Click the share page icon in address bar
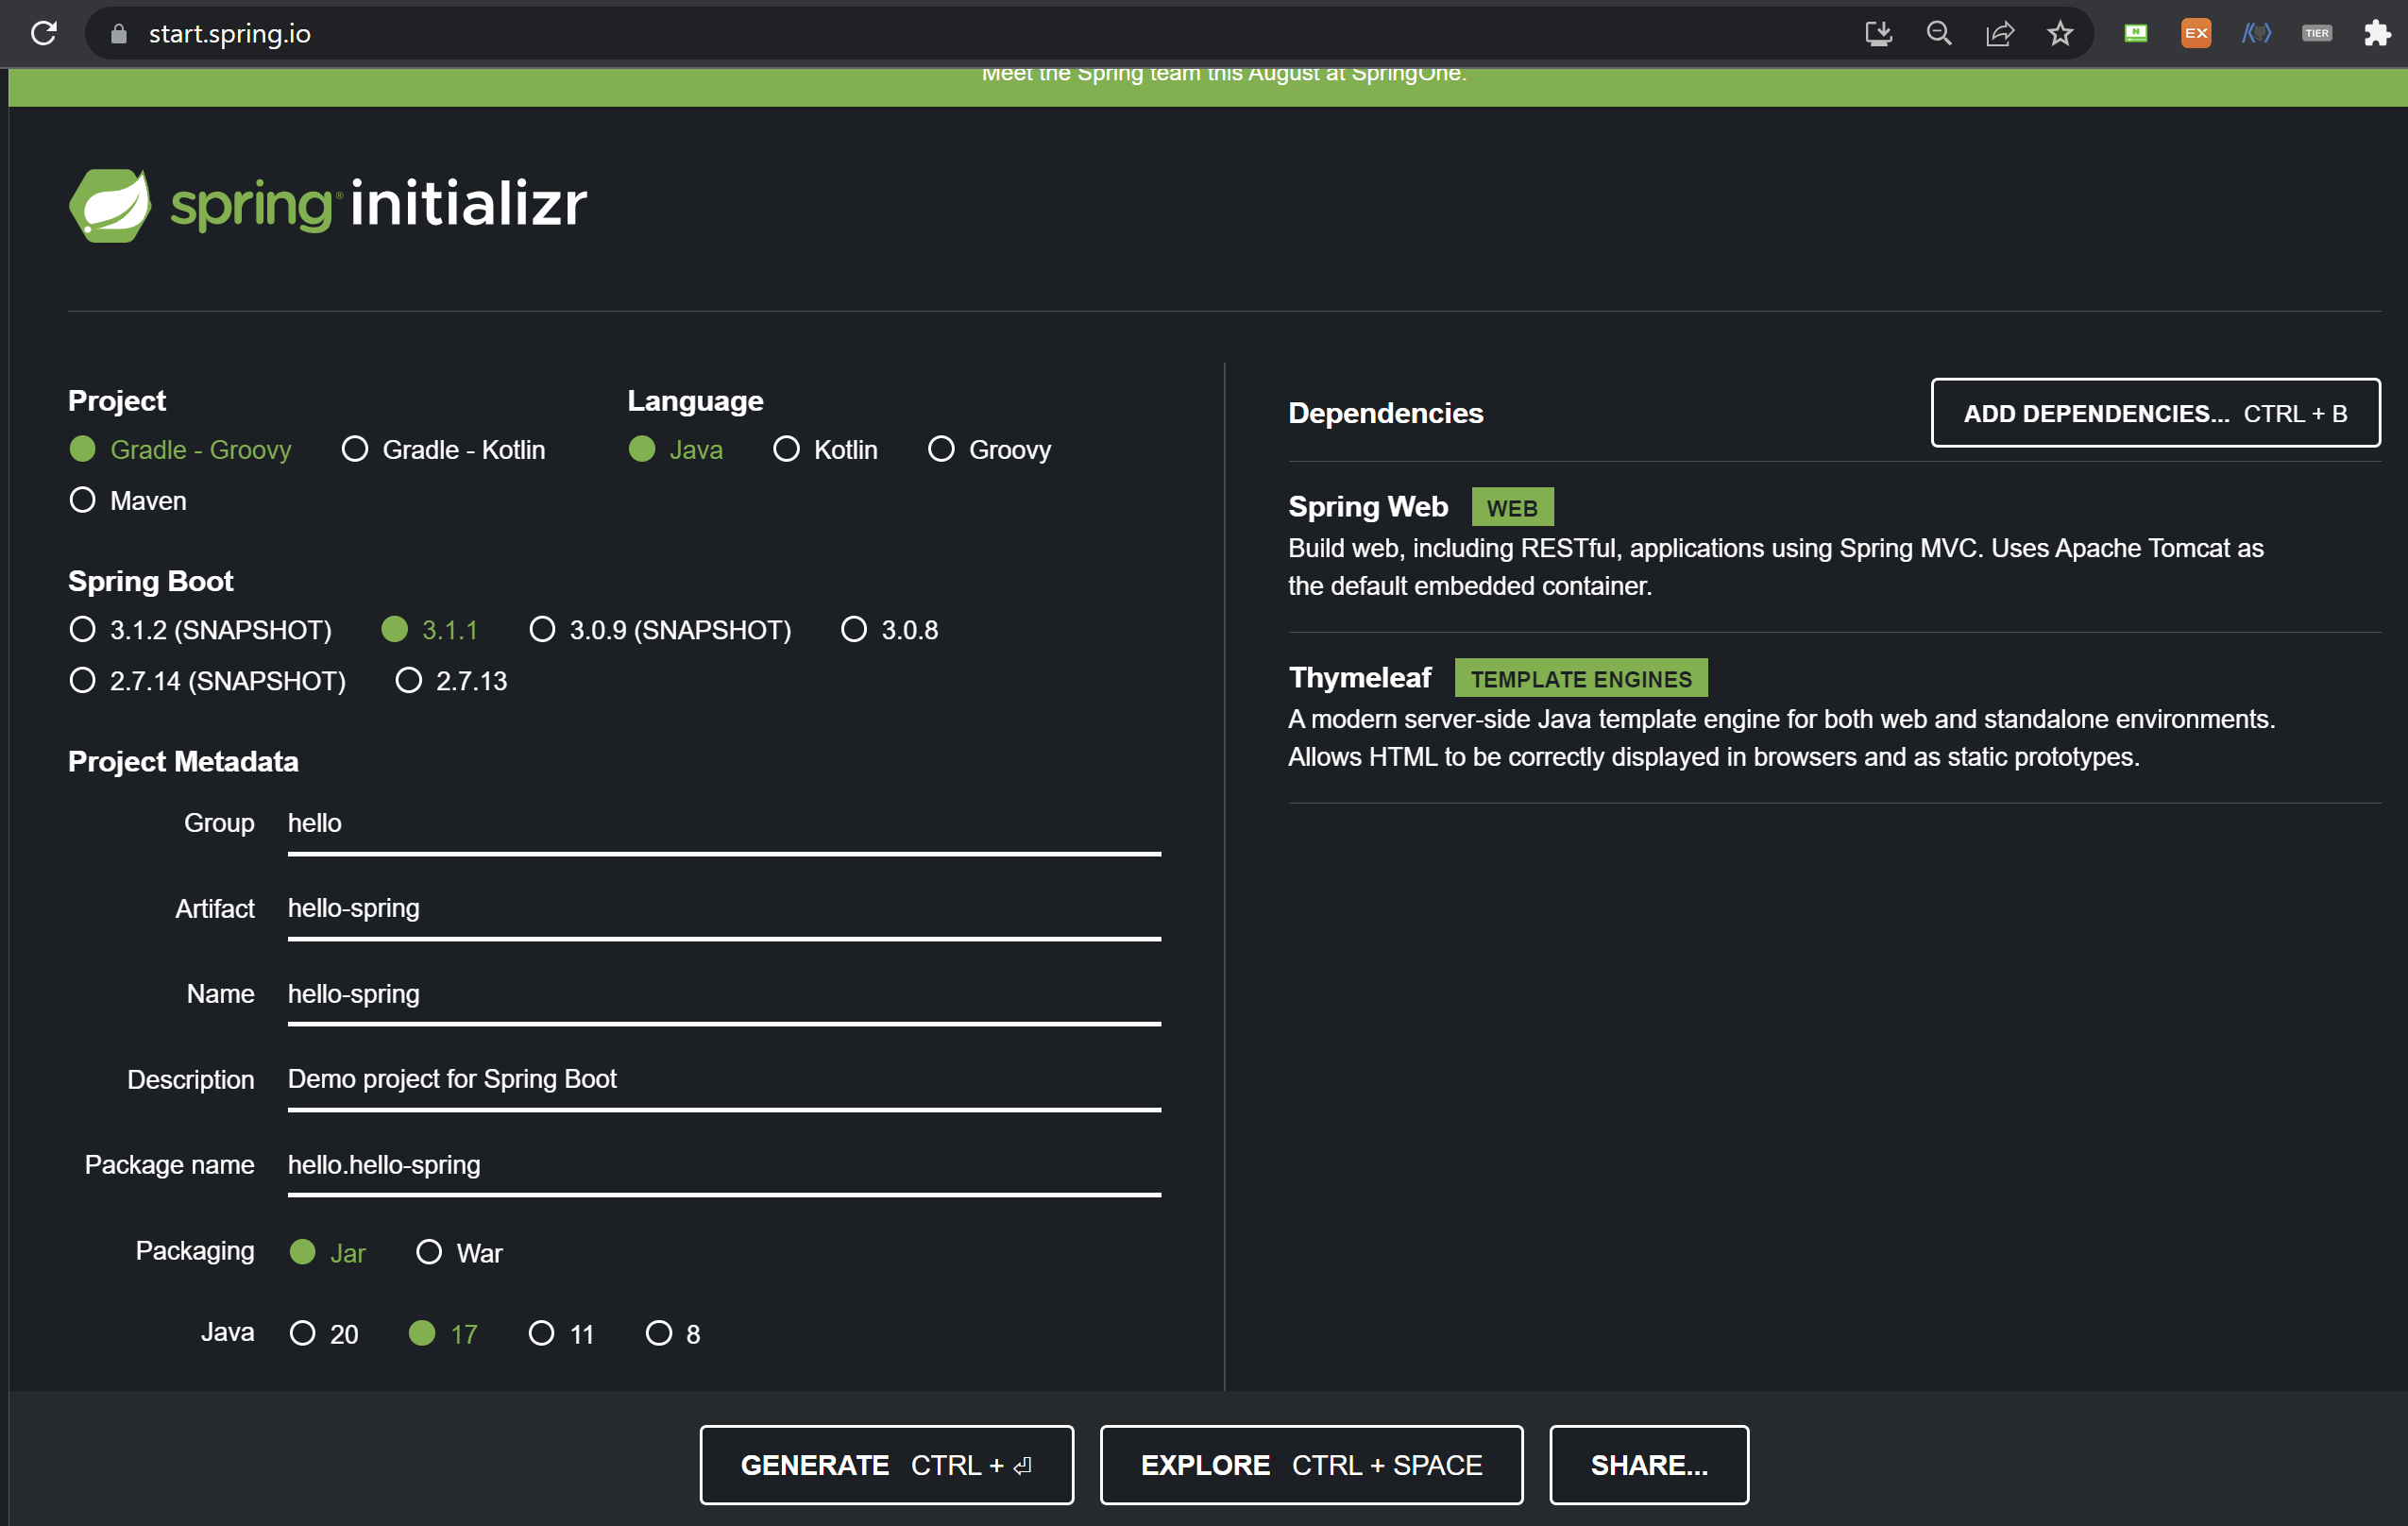Image resolution: width=2408 pixels, height=1526 pixels. (x=1999, y=34)
